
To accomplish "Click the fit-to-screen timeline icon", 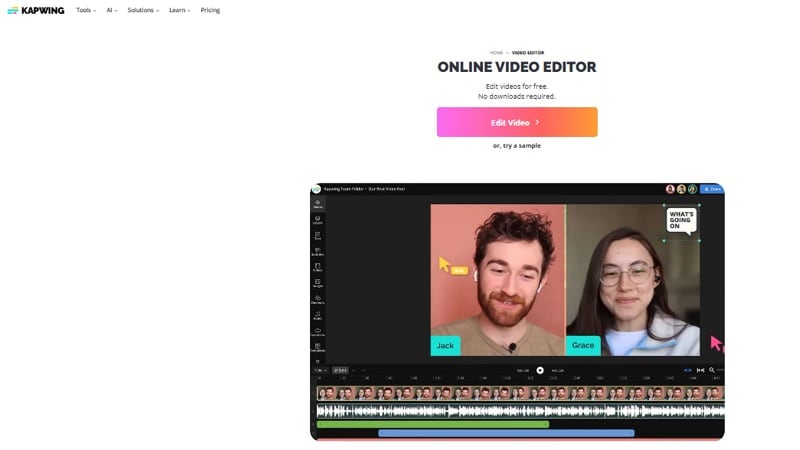I will tap(701, 370).
